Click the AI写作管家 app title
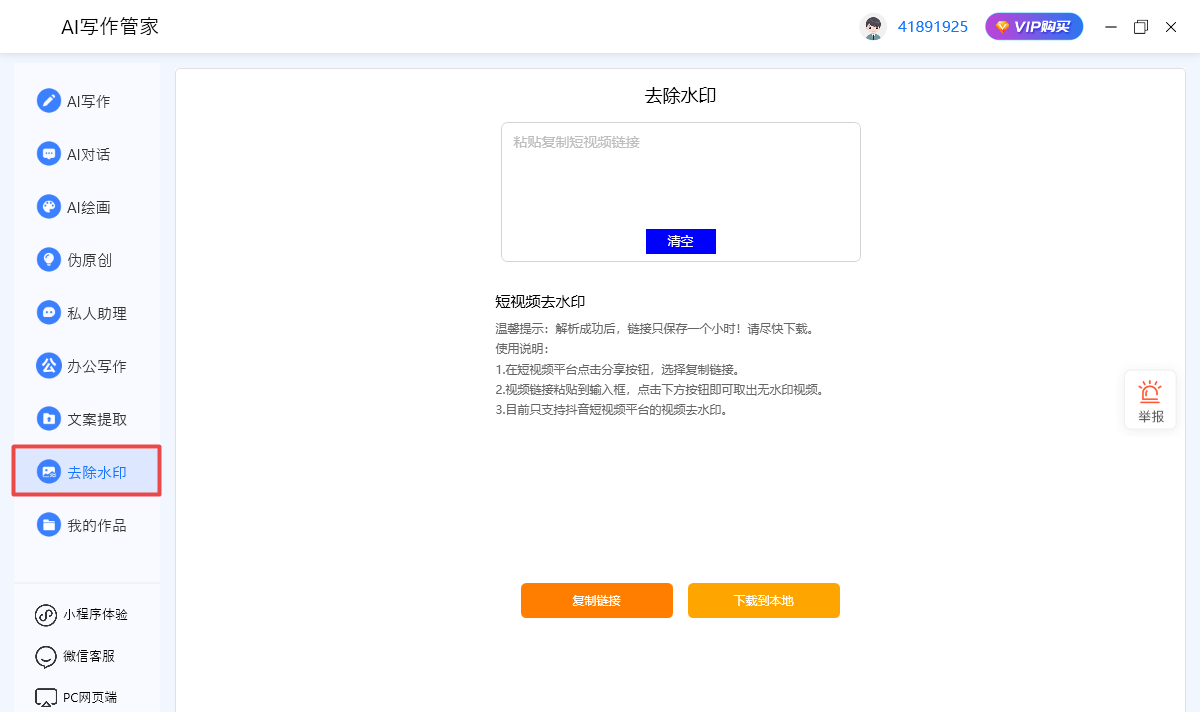Screen dimensions: 1200x712 click(110, 27)
